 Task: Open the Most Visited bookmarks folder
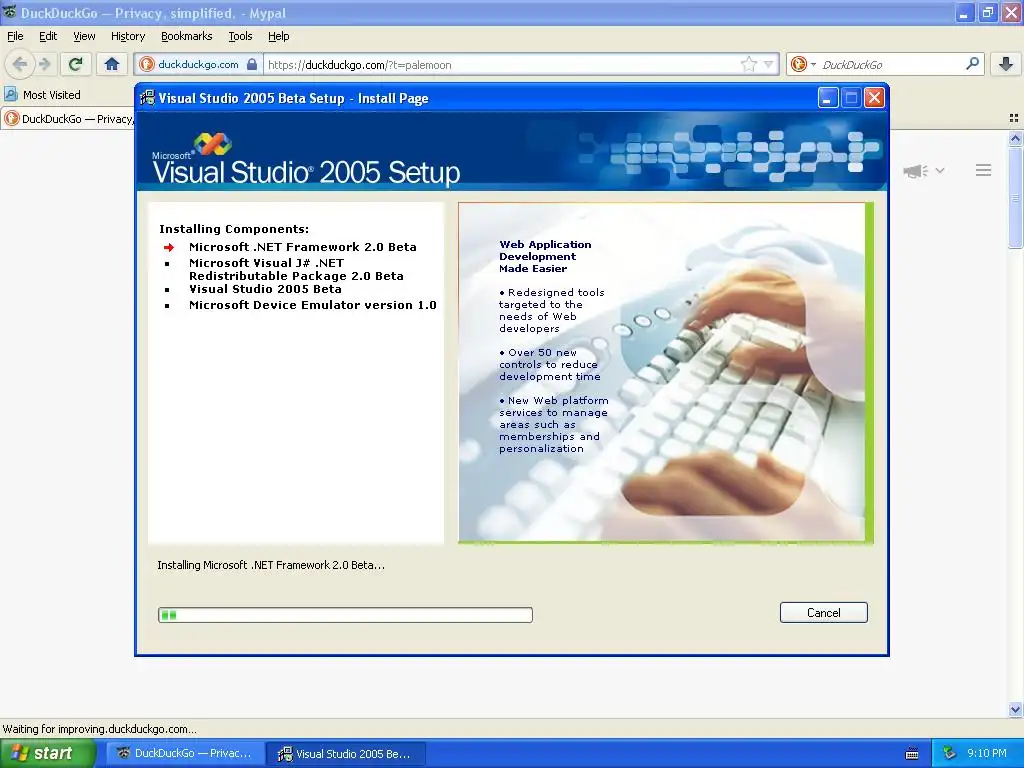tap(42, 95)
